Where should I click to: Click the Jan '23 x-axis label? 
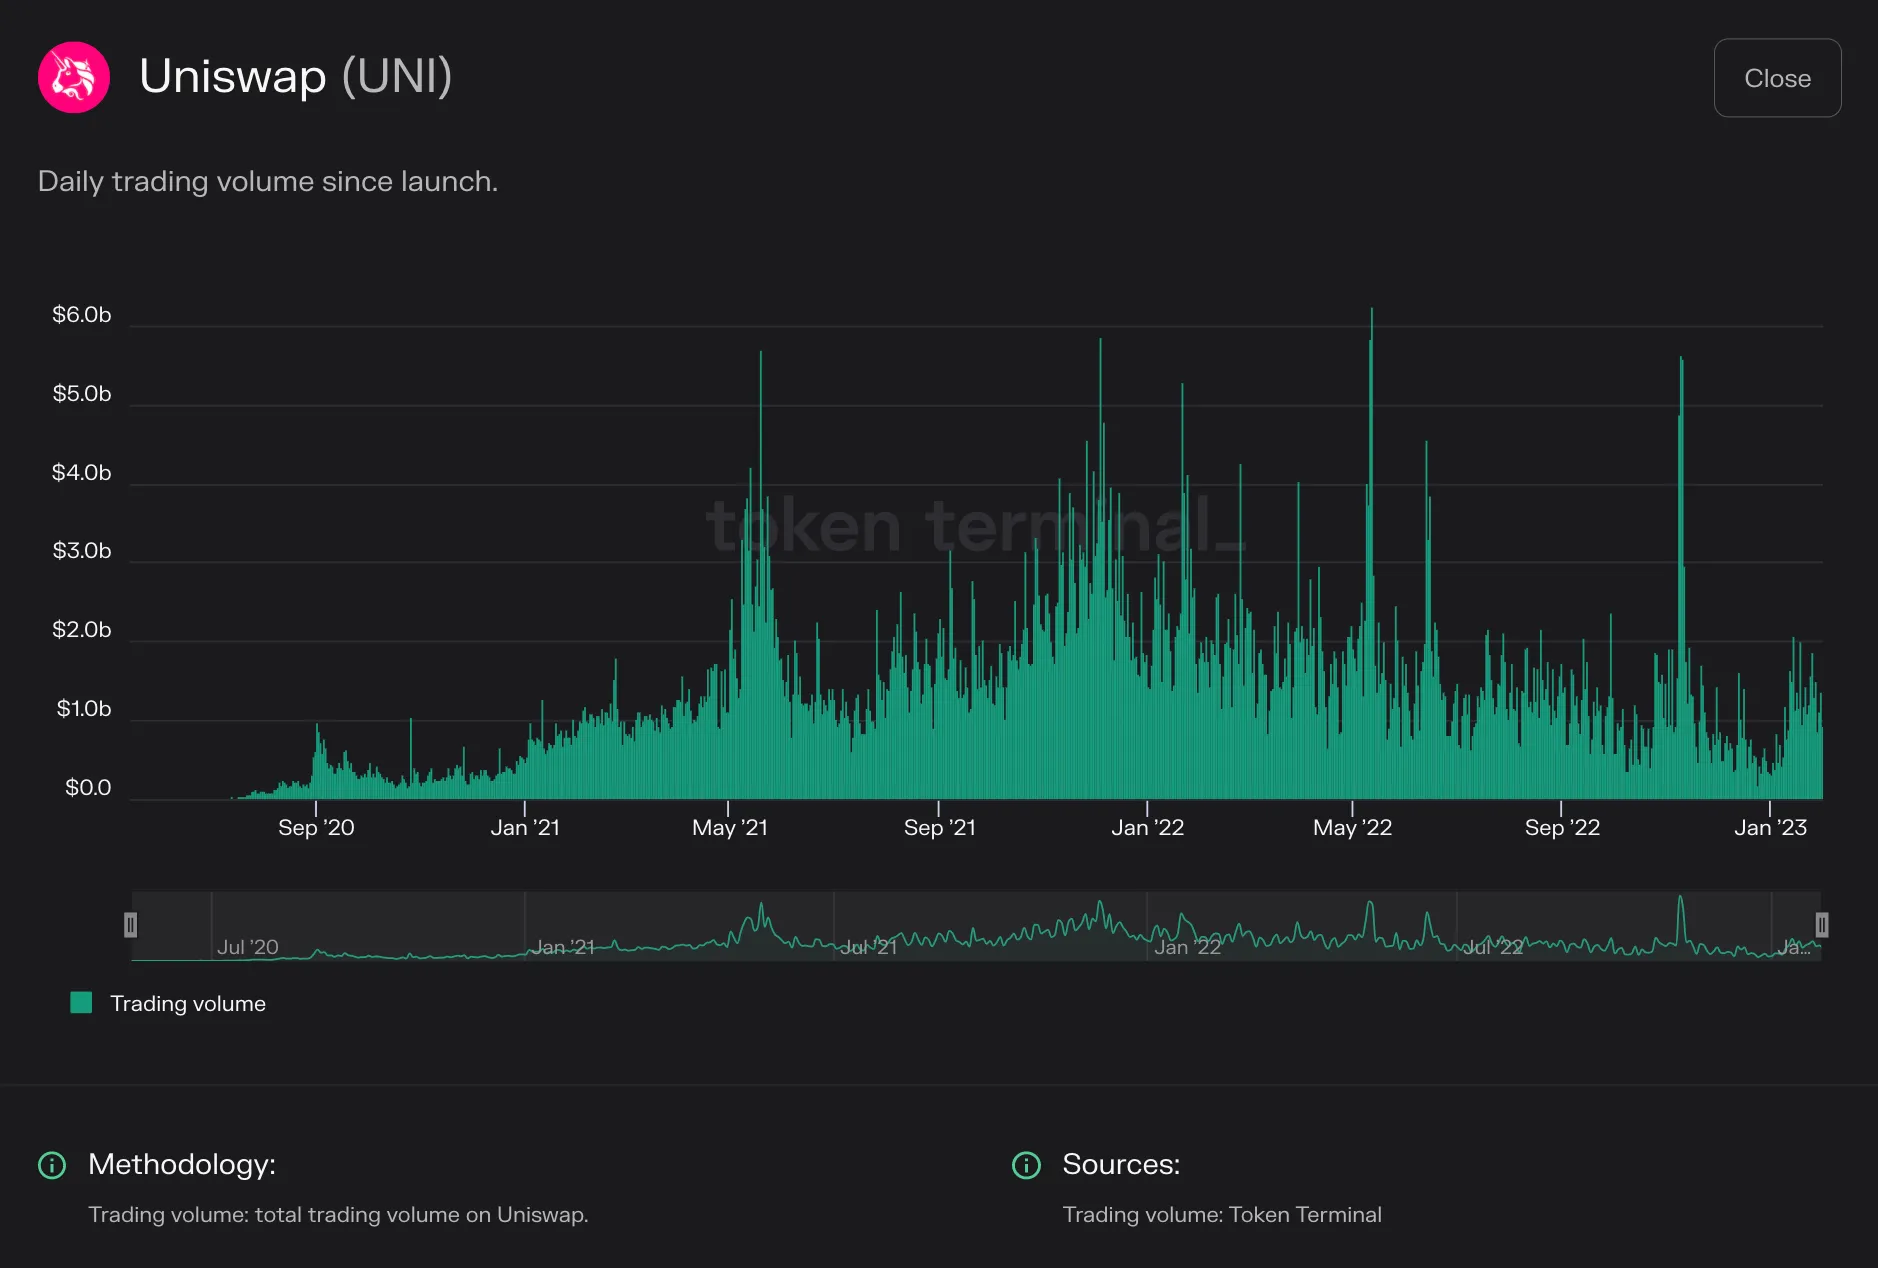(x=1770, y=828)
